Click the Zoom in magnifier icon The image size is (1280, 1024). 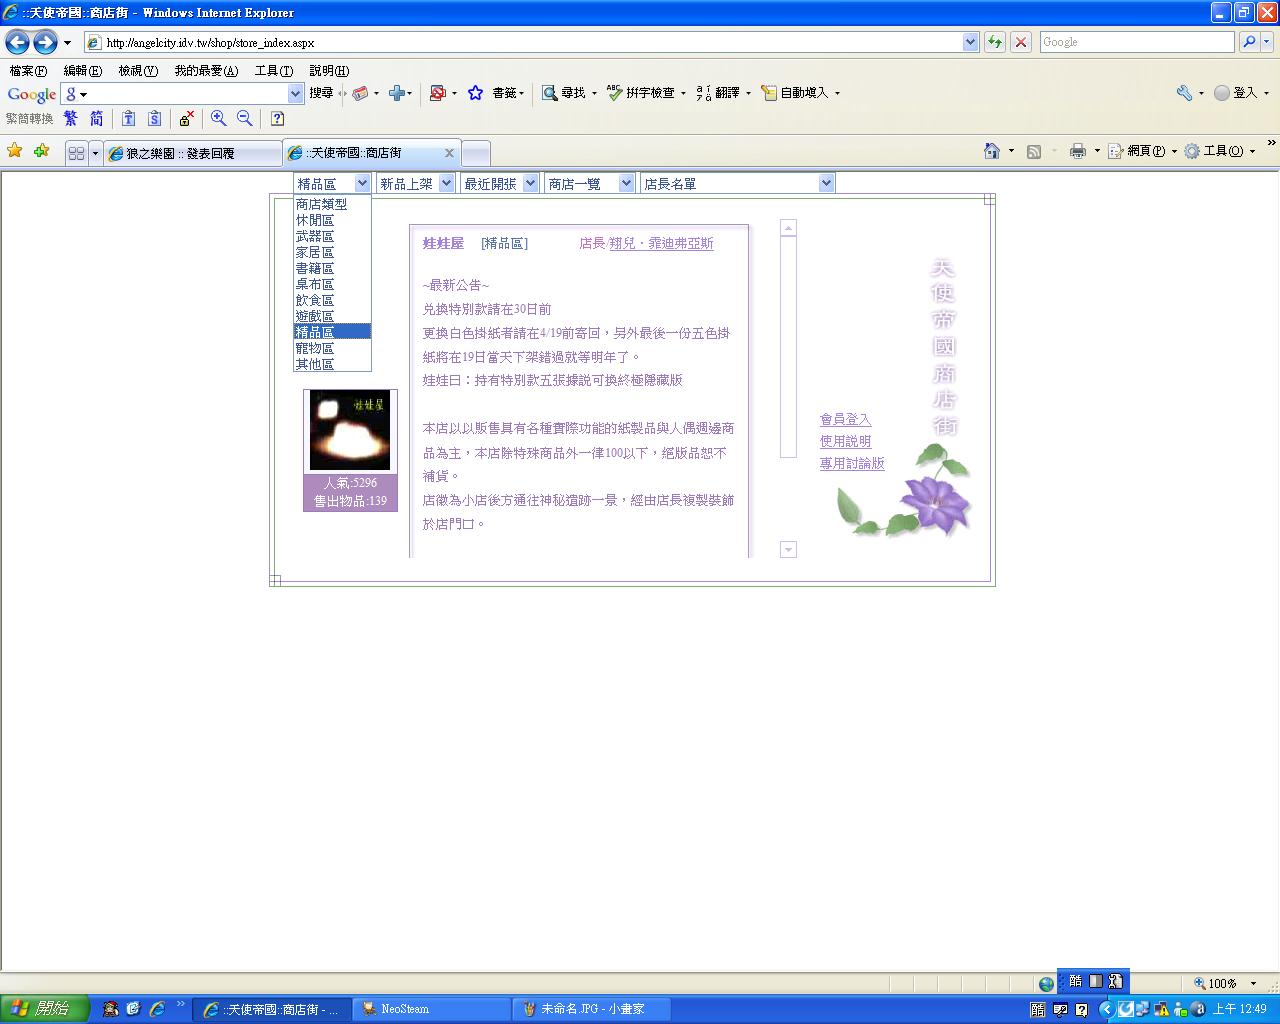218,118
